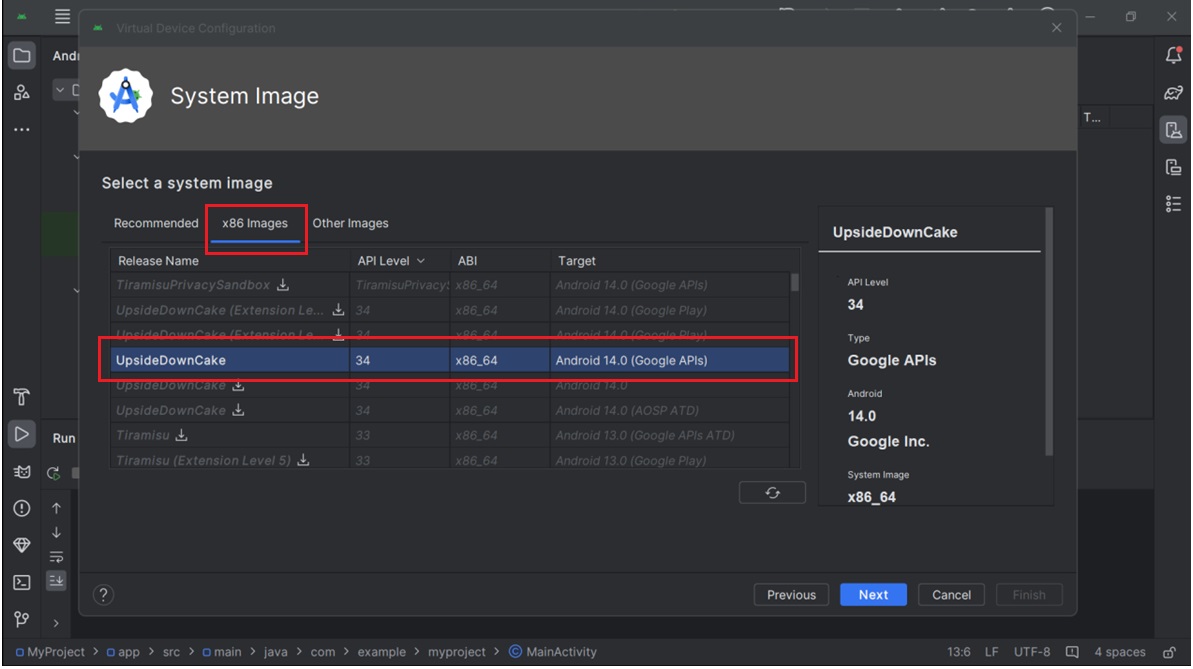
Task: Download Tiramisu Extension Level 5 image
Action: (303, 460)
